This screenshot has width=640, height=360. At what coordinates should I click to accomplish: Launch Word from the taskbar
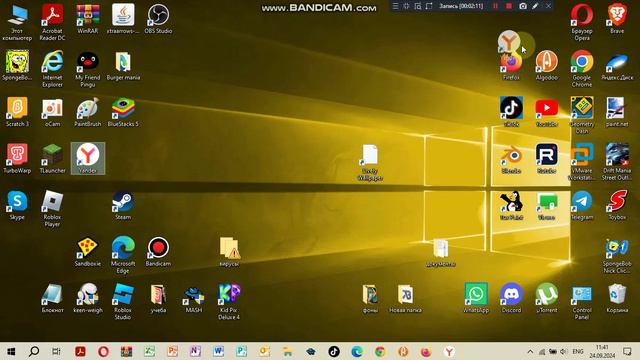pyautogui.click(x=218, y=351)
